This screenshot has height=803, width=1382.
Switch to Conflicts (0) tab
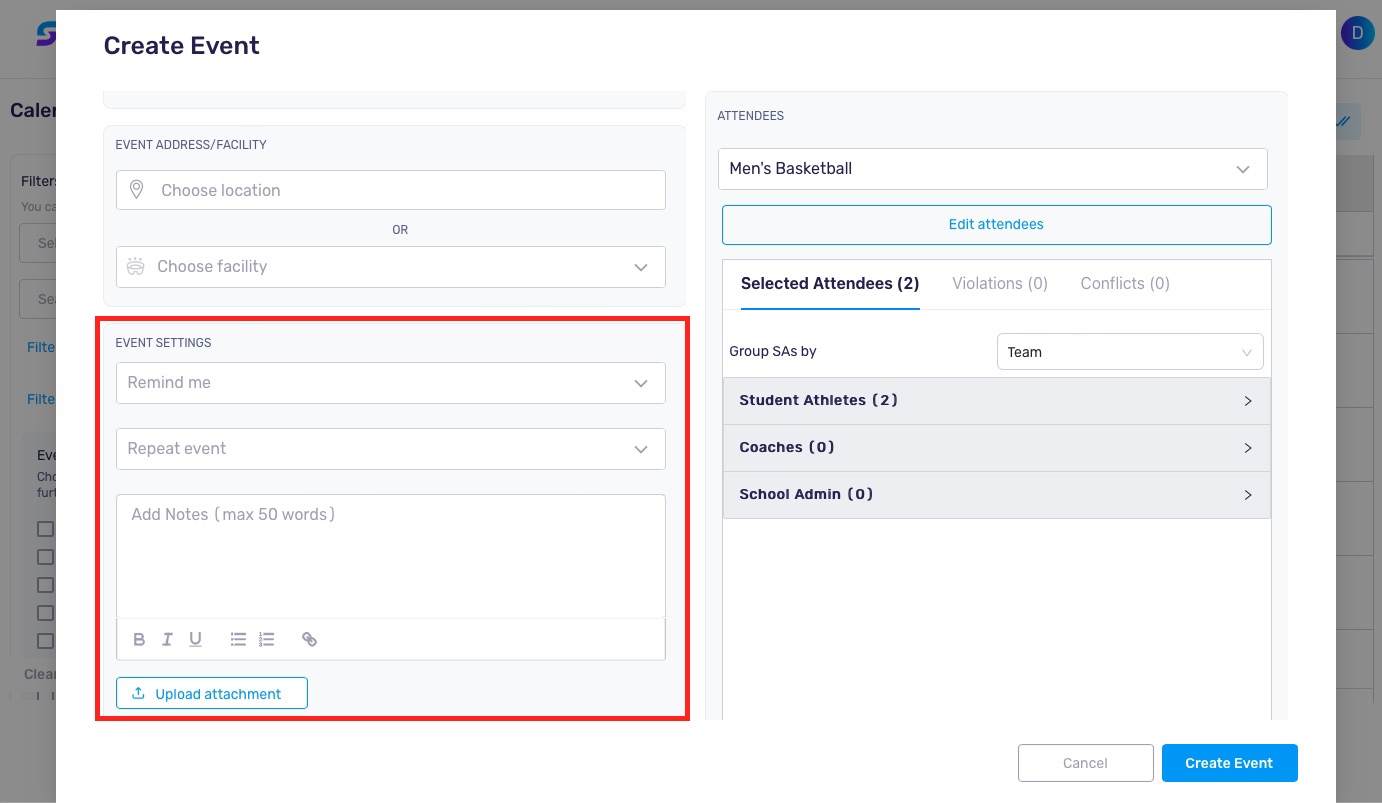pyautogui.click(x=1125, y=284)
